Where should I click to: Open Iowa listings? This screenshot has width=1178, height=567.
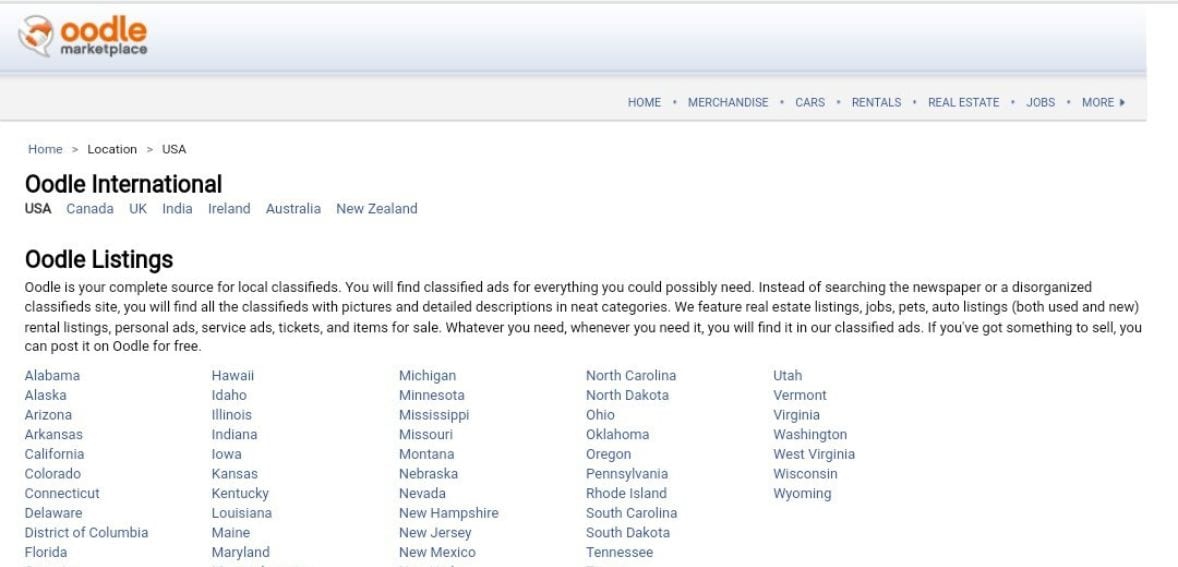pos(227,454)
